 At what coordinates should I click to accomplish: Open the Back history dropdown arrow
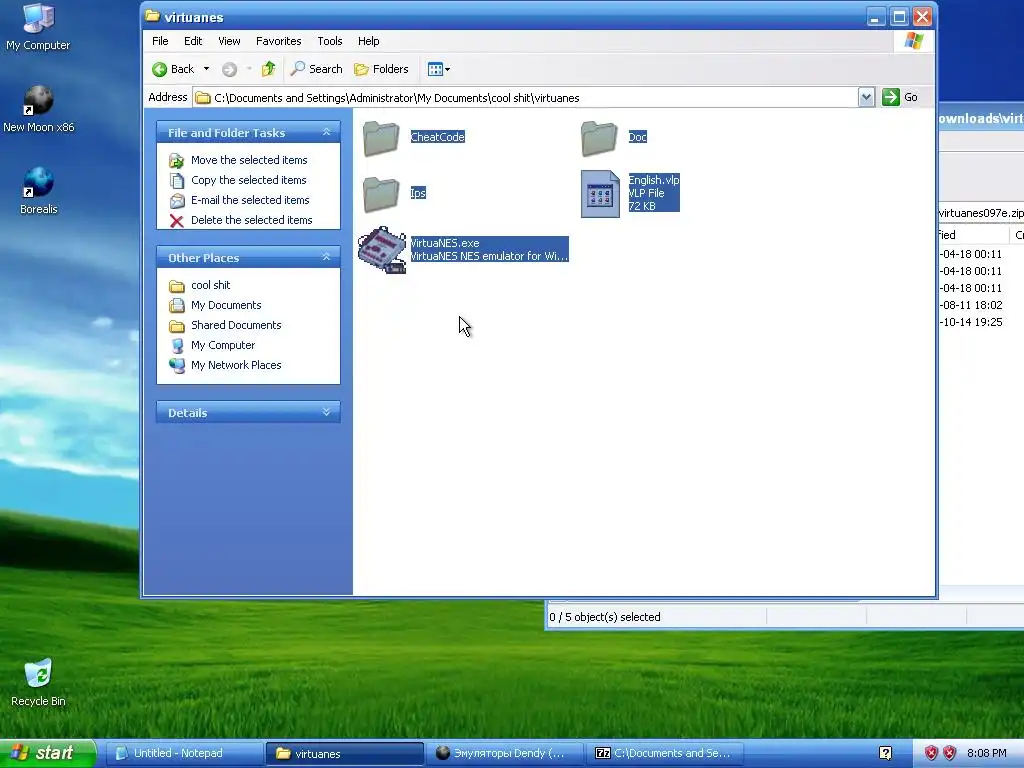pos(206,69)
